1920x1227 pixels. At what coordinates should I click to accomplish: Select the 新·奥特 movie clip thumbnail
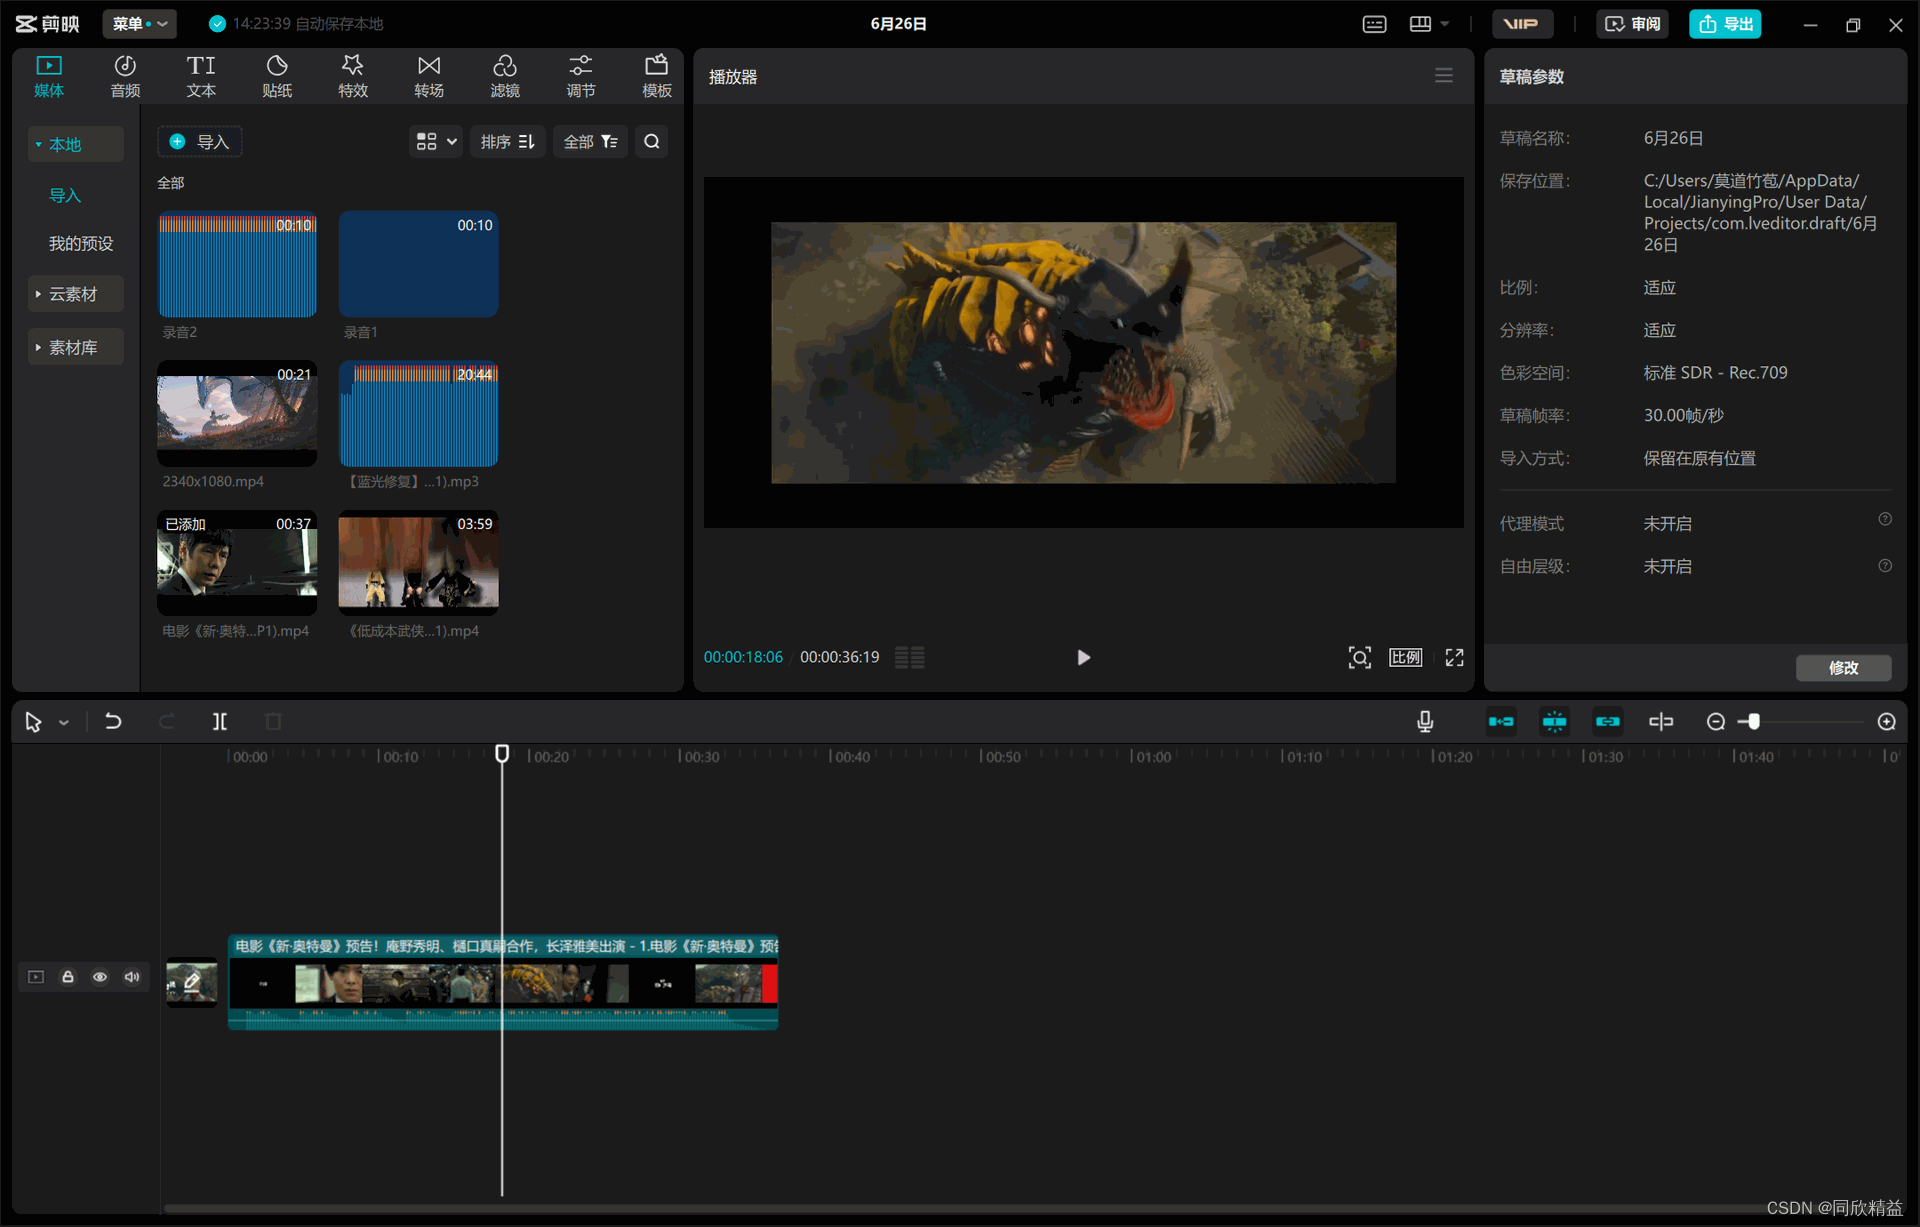[x=237, y=563]
